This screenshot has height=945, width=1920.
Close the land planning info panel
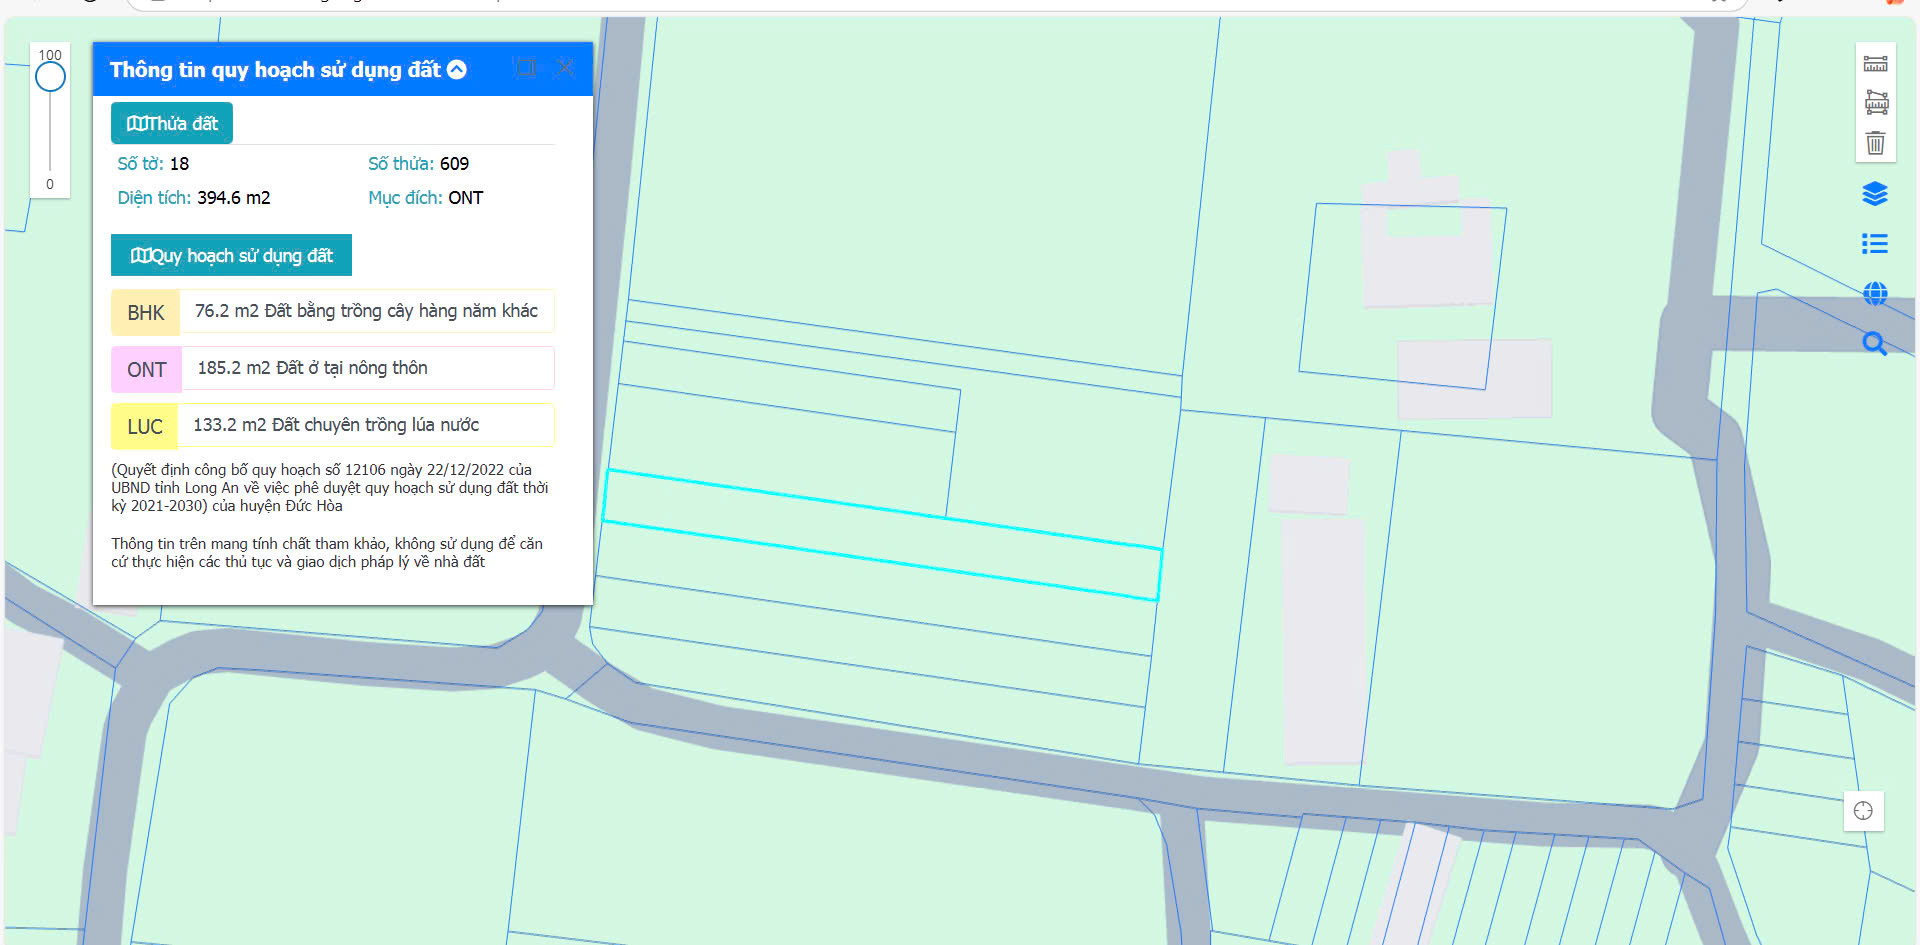565,68
